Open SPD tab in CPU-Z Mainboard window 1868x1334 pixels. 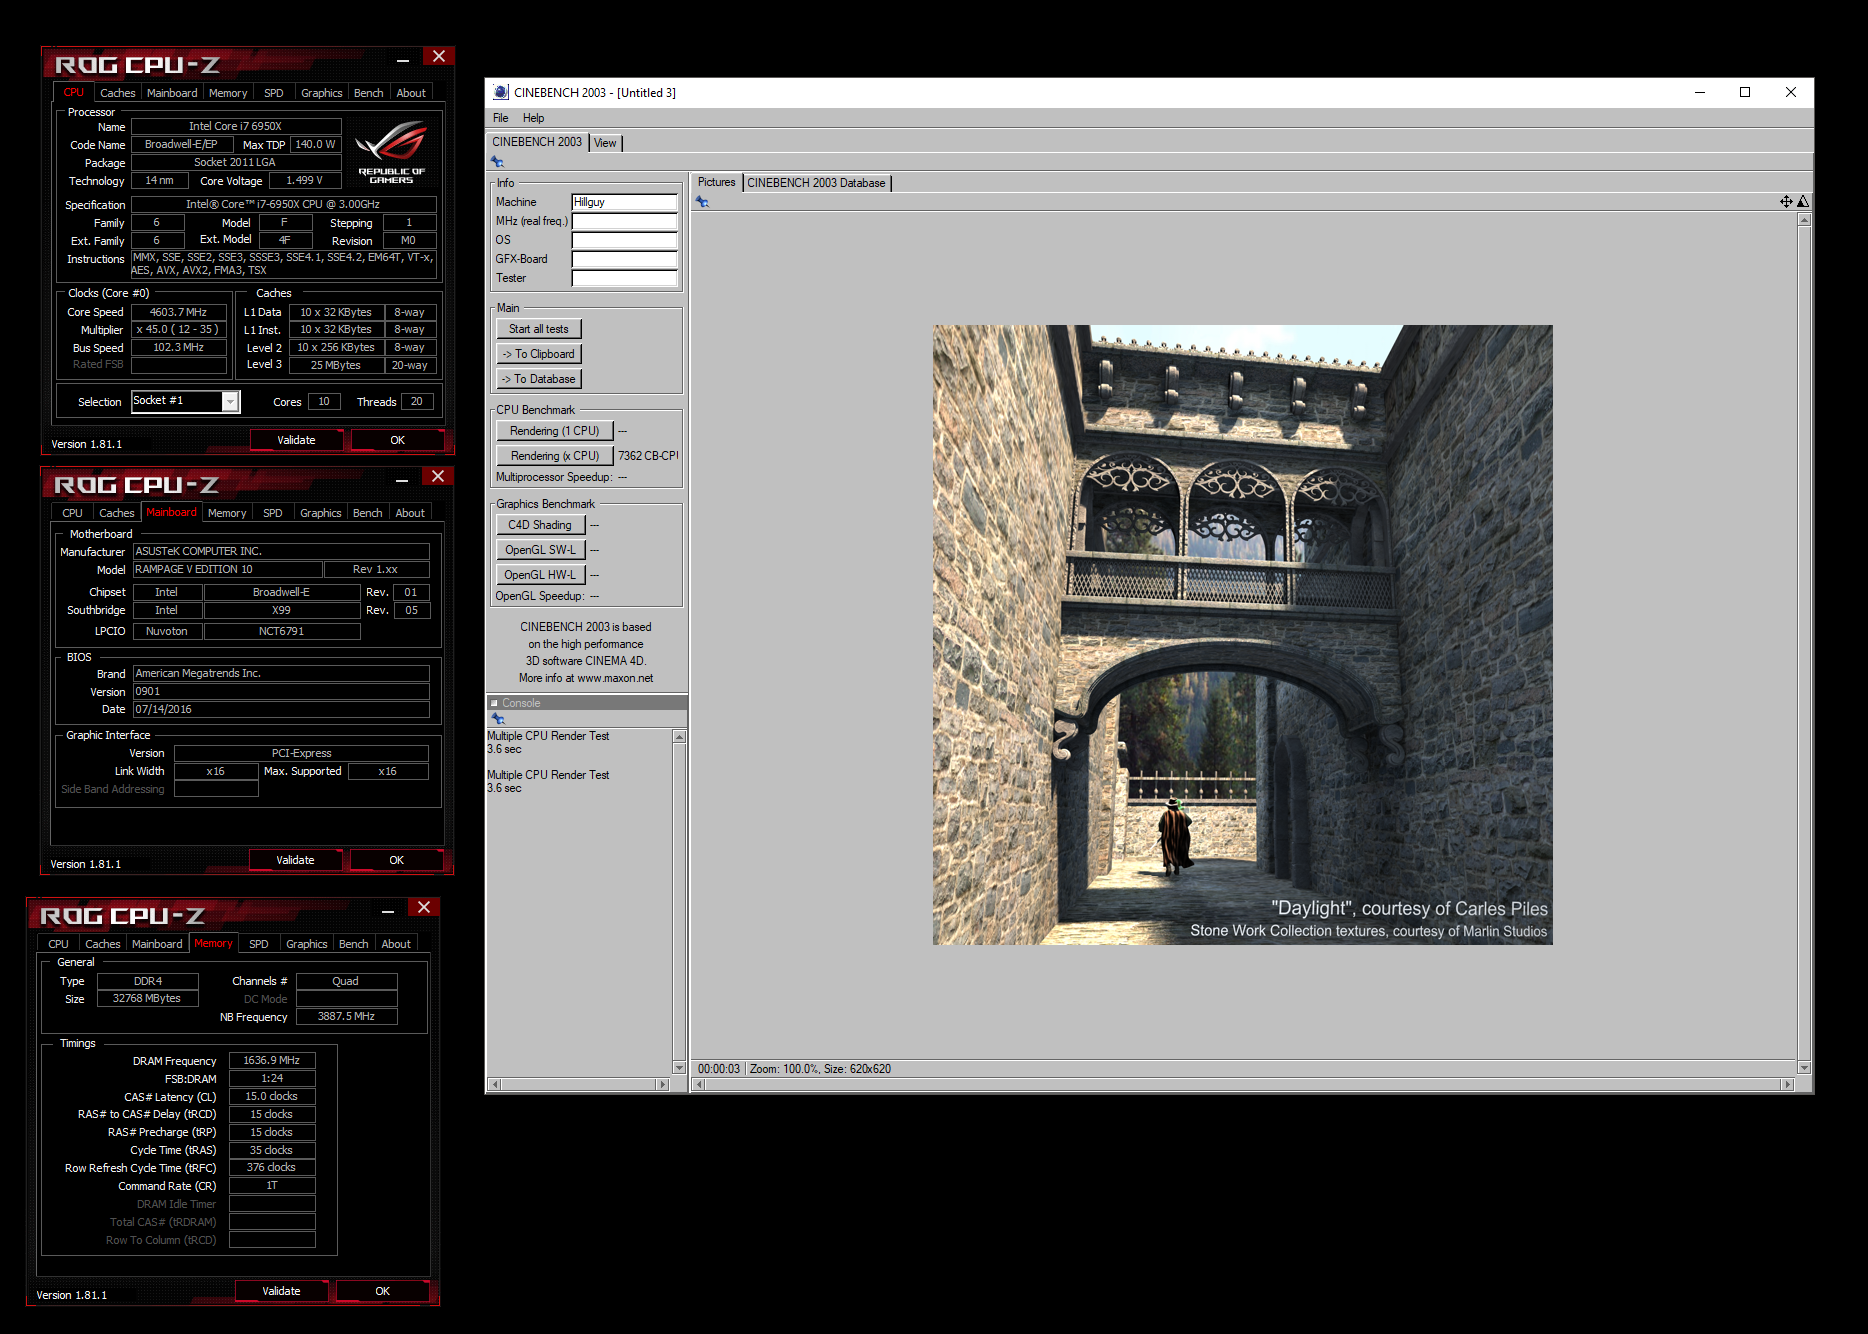(x=272, y=513)
